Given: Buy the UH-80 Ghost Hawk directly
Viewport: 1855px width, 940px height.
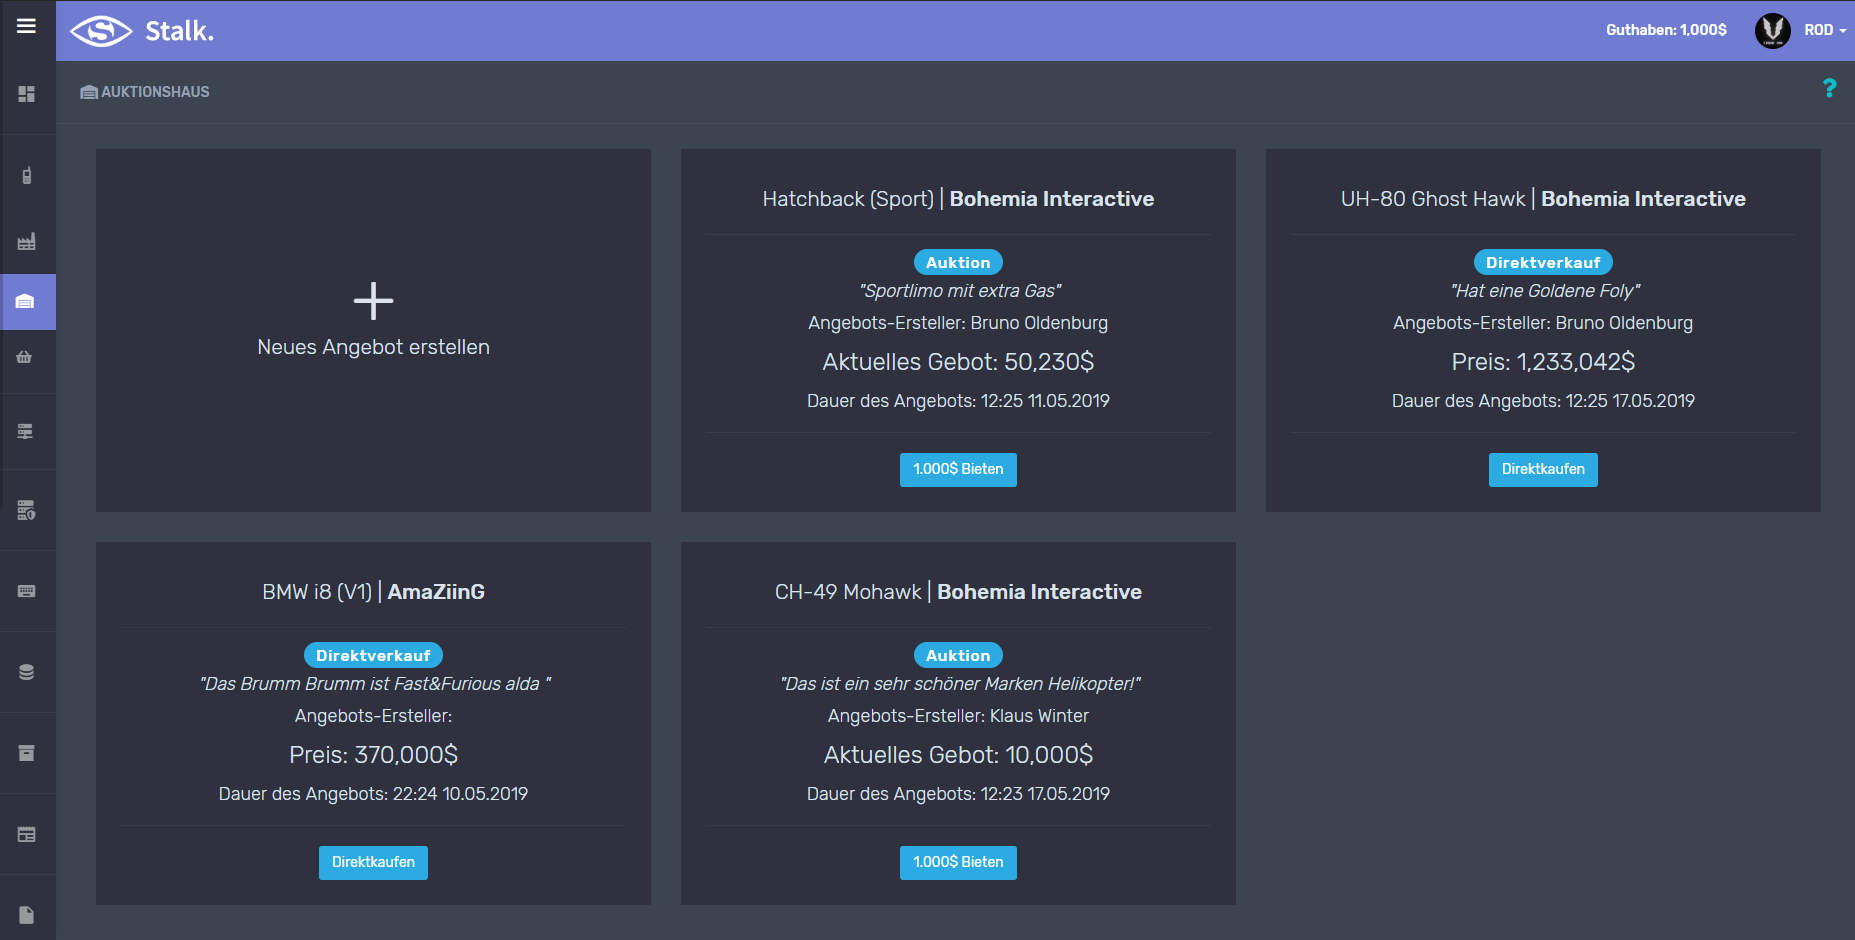Looking at the screenshot, I should point(1543,469).
